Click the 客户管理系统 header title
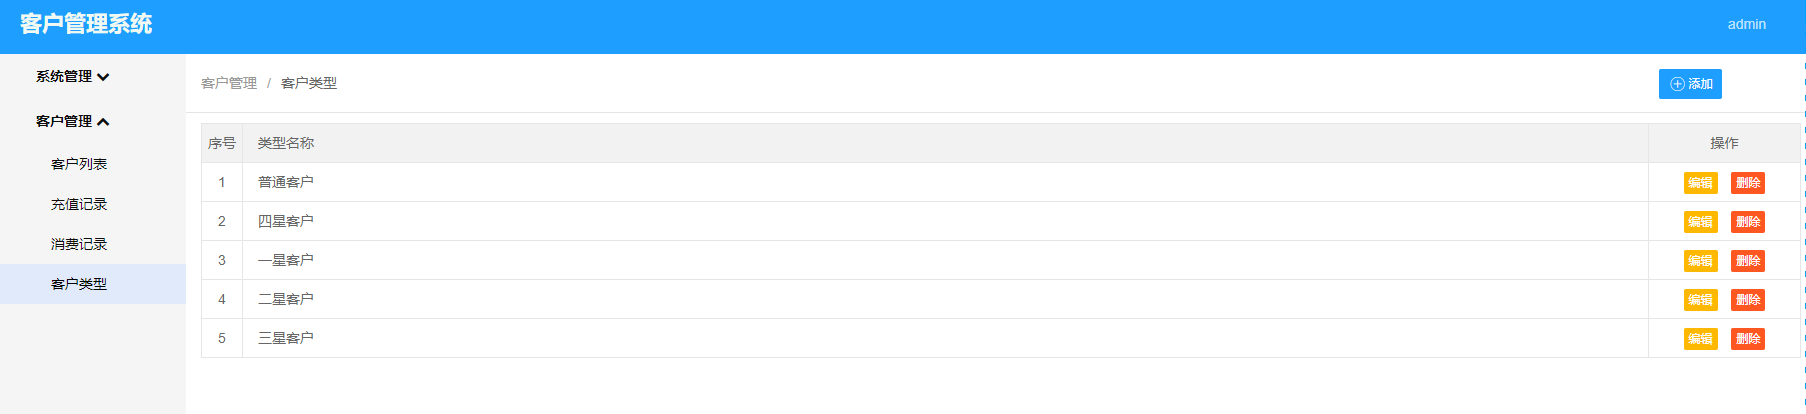Screen dimensions: 1806x414 [86, 24]
